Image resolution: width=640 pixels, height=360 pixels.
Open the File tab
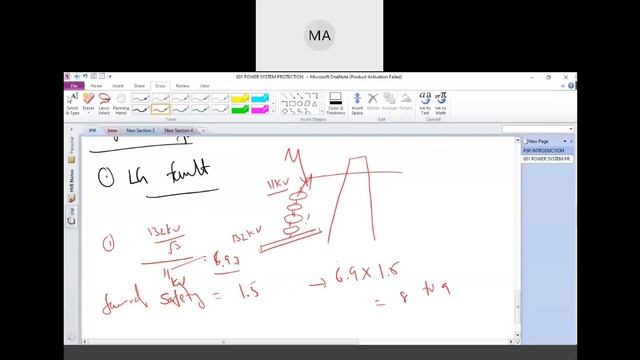(x=74, y=86)
